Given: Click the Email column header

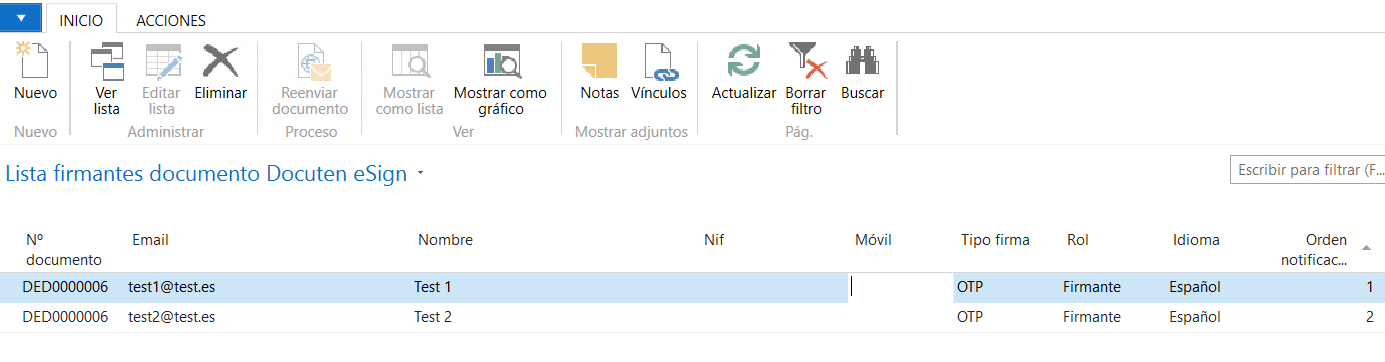Looking at the screenshot, I should coord(150,240).
